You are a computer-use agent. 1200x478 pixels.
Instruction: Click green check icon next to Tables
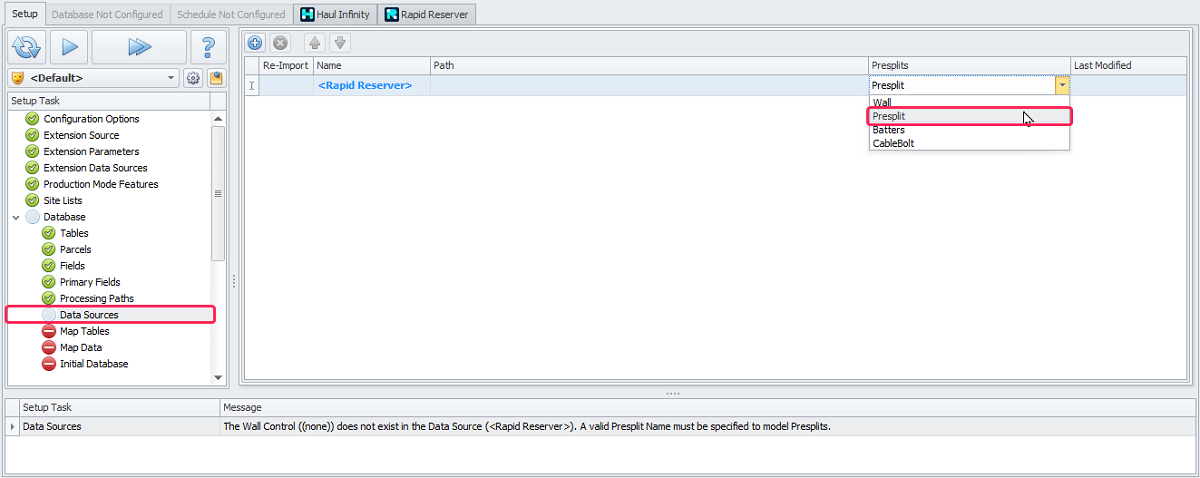coord(48,233)
